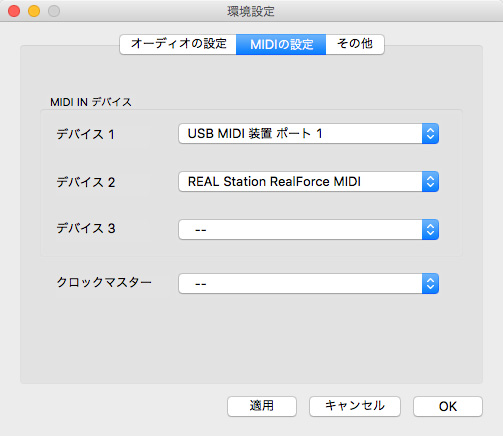Click the キャンセル cancel button
This screenshot has width=503, height=436.
[x=355, y=406]
